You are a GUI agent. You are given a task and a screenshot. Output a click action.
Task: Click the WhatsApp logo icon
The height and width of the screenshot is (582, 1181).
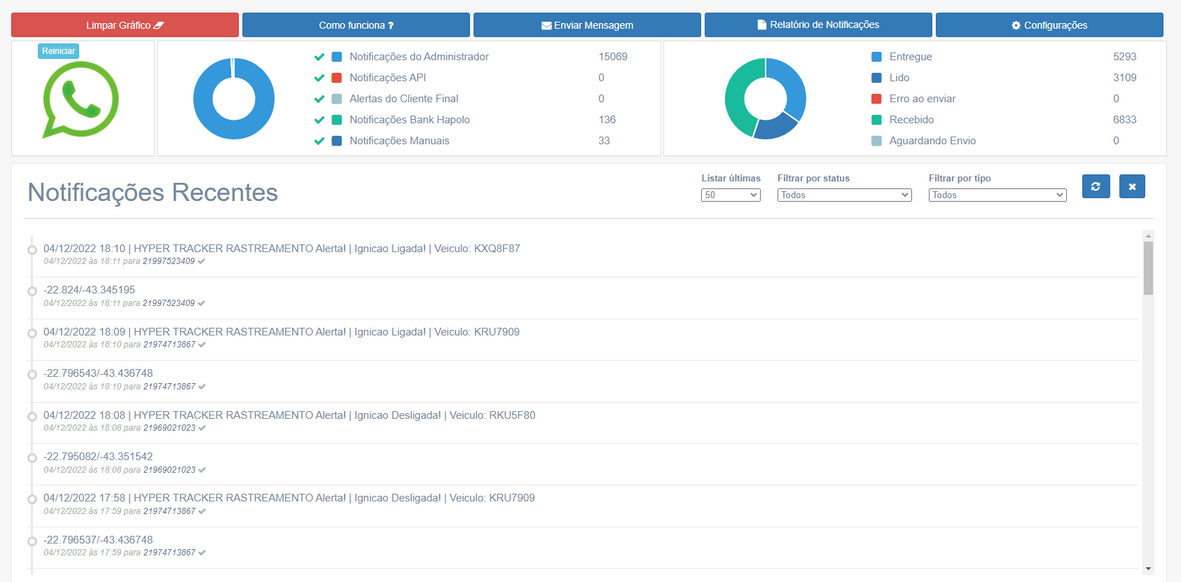pos(81,100)
